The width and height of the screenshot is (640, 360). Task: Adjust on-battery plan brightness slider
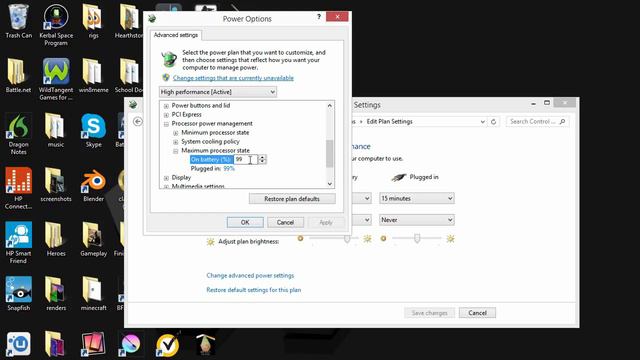(347, 238)
